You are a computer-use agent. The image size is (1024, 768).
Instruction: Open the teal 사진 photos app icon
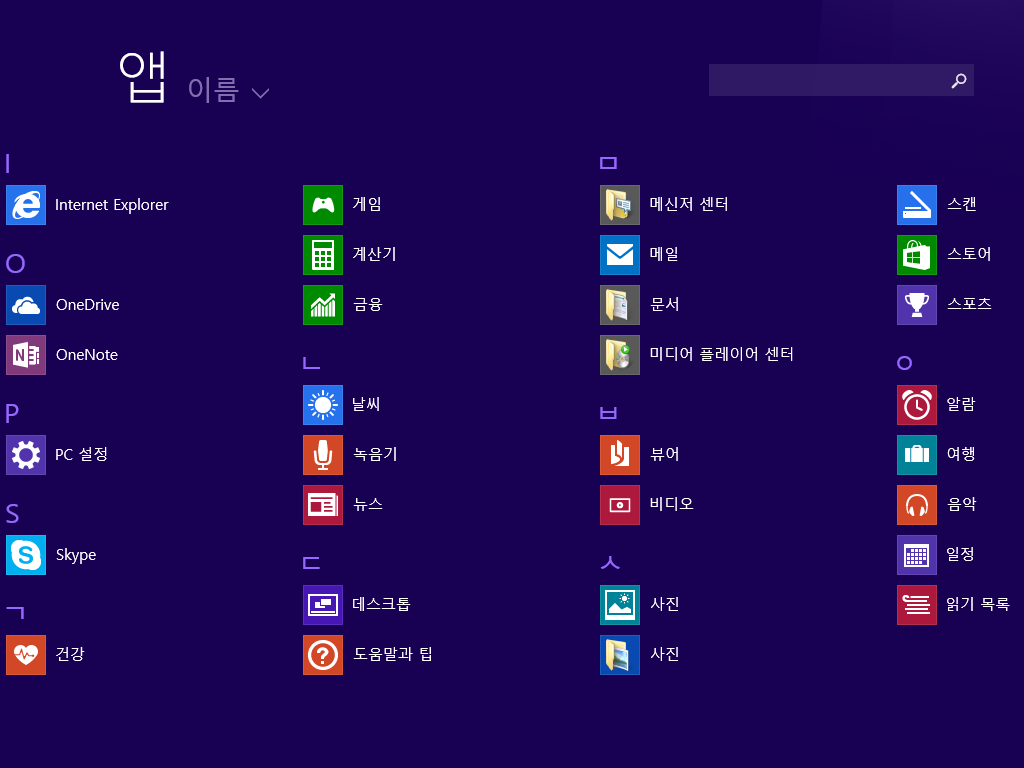pyautogui.click(x=620, y=605)
